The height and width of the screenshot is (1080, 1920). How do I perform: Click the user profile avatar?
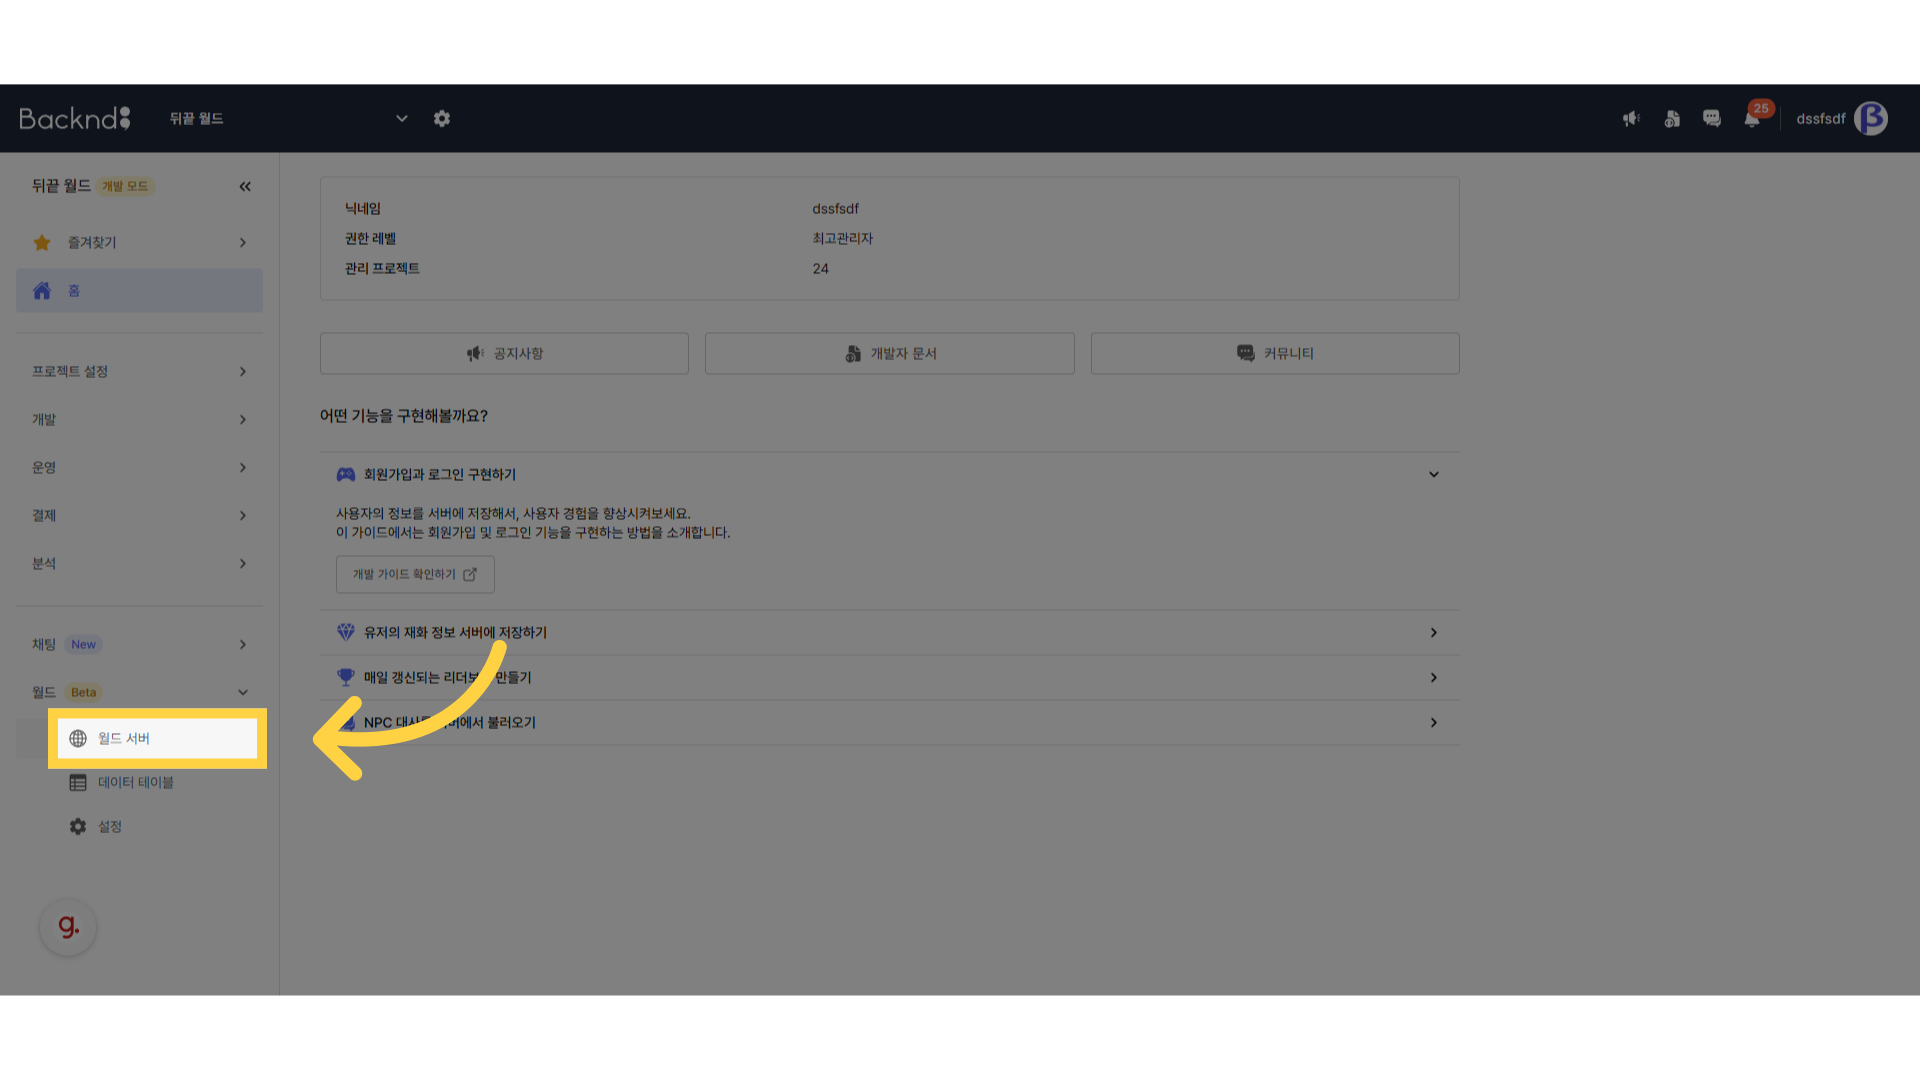[x=1870, y=118]
